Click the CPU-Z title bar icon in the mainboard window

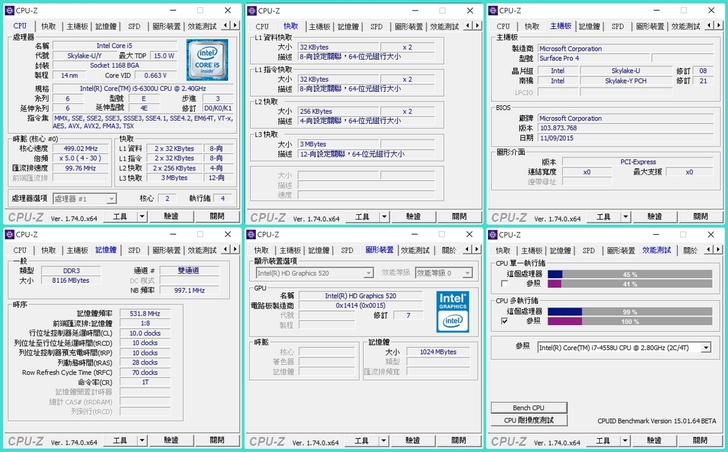pyautogui.click(x=496, y=10)
